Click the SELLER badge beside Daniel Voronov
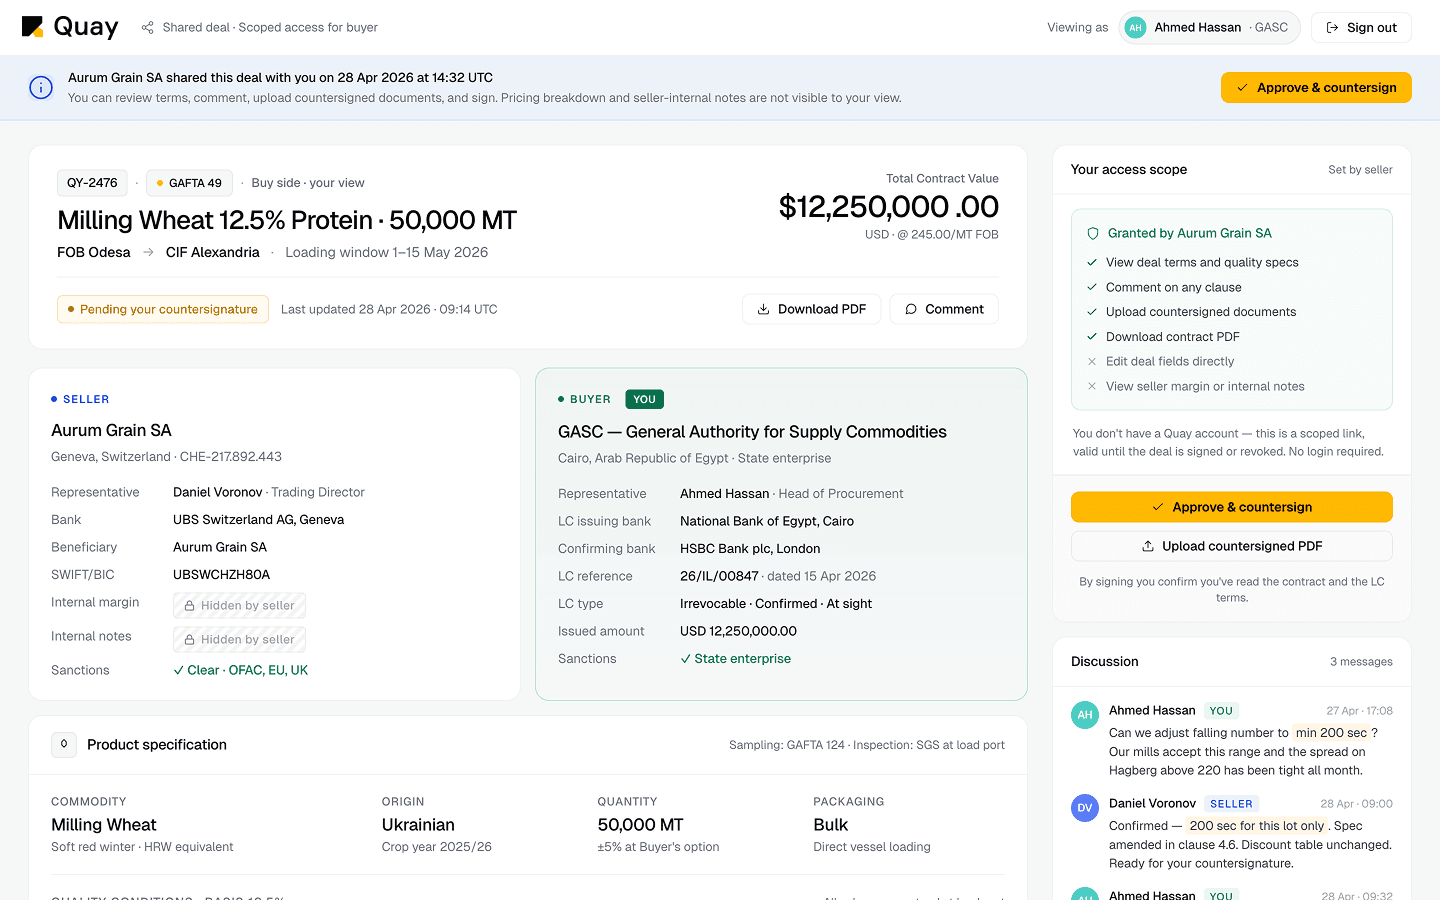 tap(1231, 804)
